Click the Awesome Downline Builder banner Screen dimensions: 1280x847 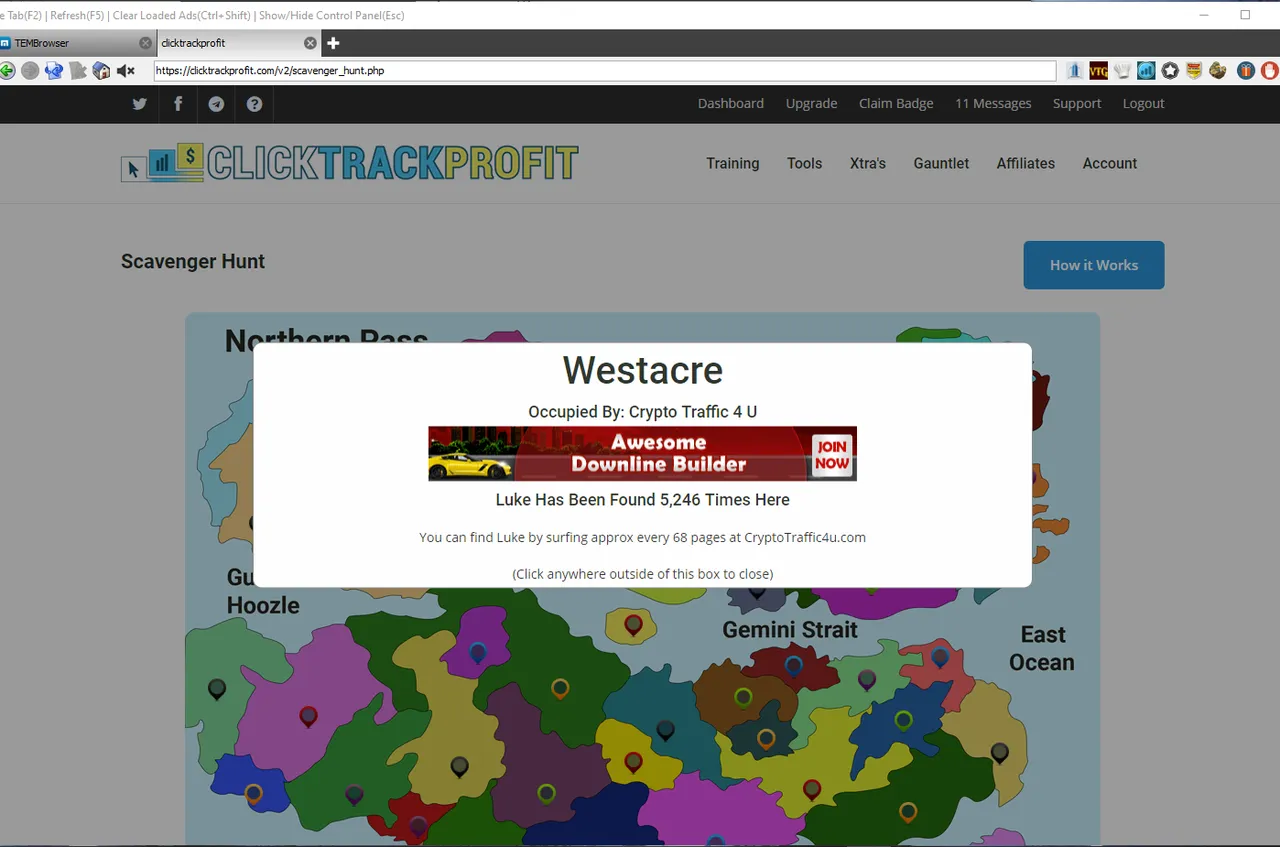click(642, 454)
